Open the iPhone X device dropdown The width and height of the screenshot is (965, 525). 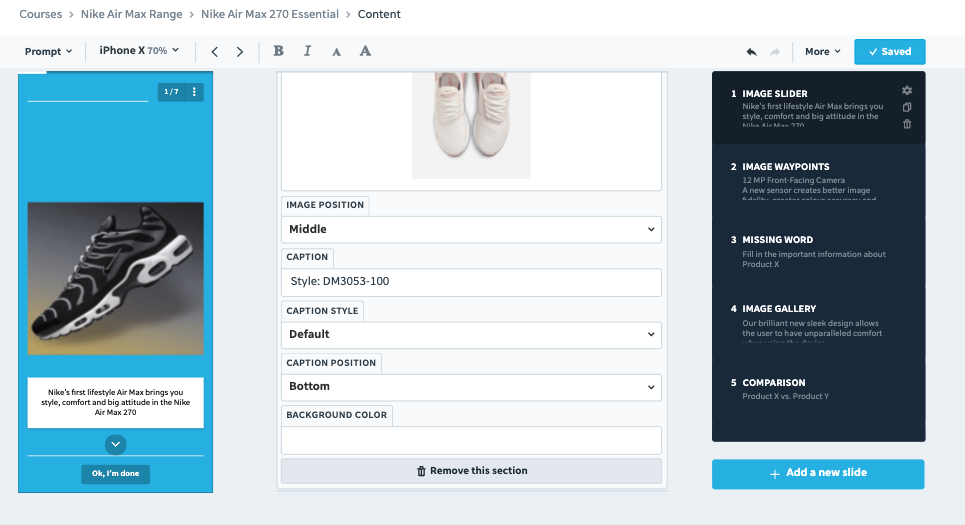(x=139, y=50)
